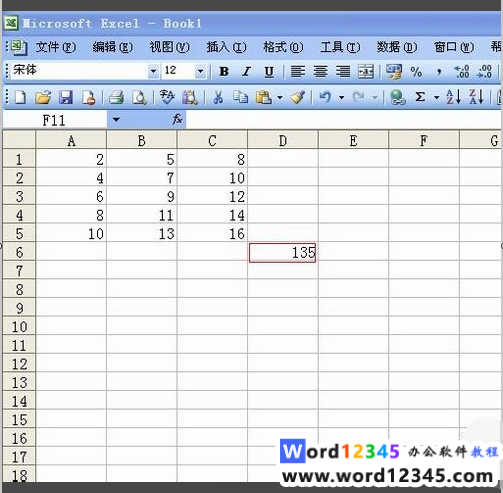Viewport: 503px width, 493px height.
Task: Open a file with the Open folder icon
Action: (x=43, y=97)
